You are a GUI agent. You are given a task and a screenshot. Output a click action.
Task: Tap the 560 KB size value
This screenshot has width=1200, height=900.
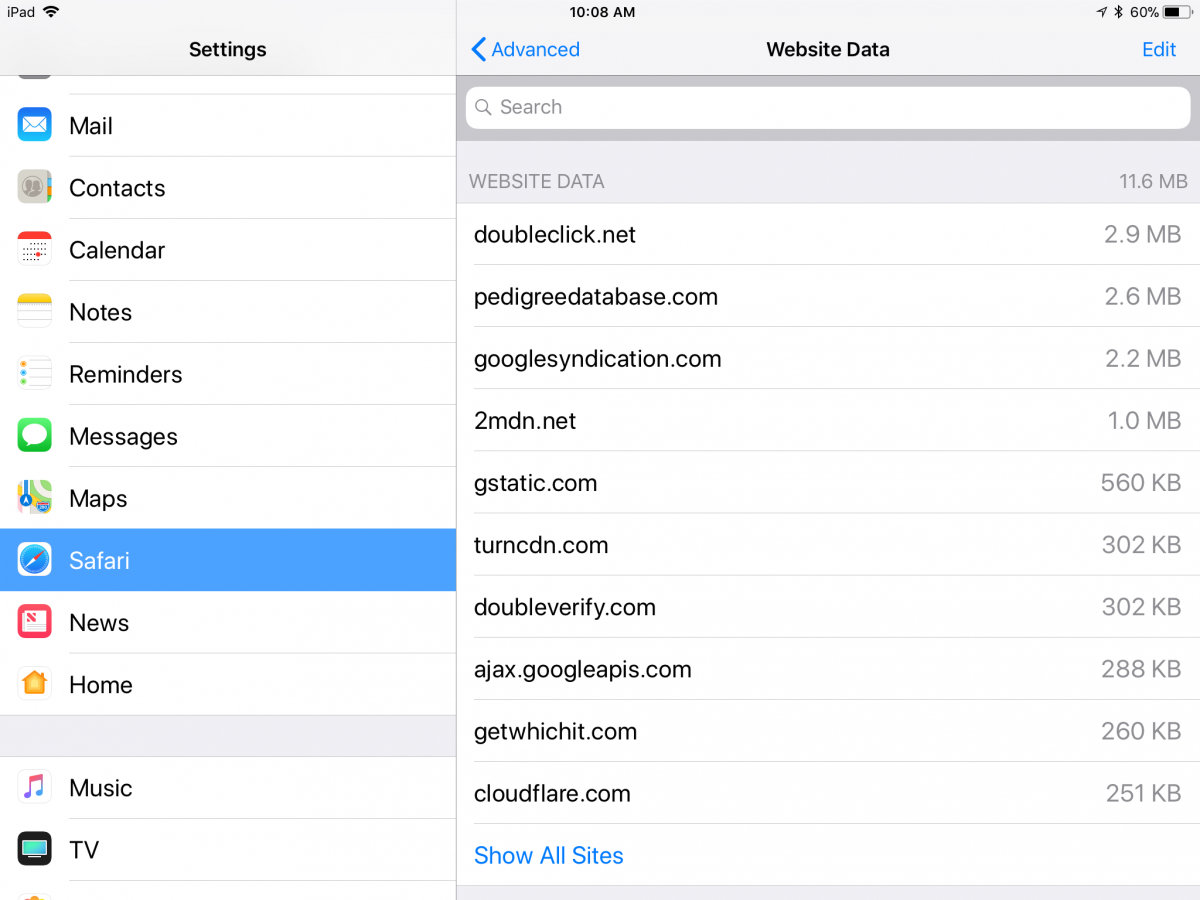1141,482
